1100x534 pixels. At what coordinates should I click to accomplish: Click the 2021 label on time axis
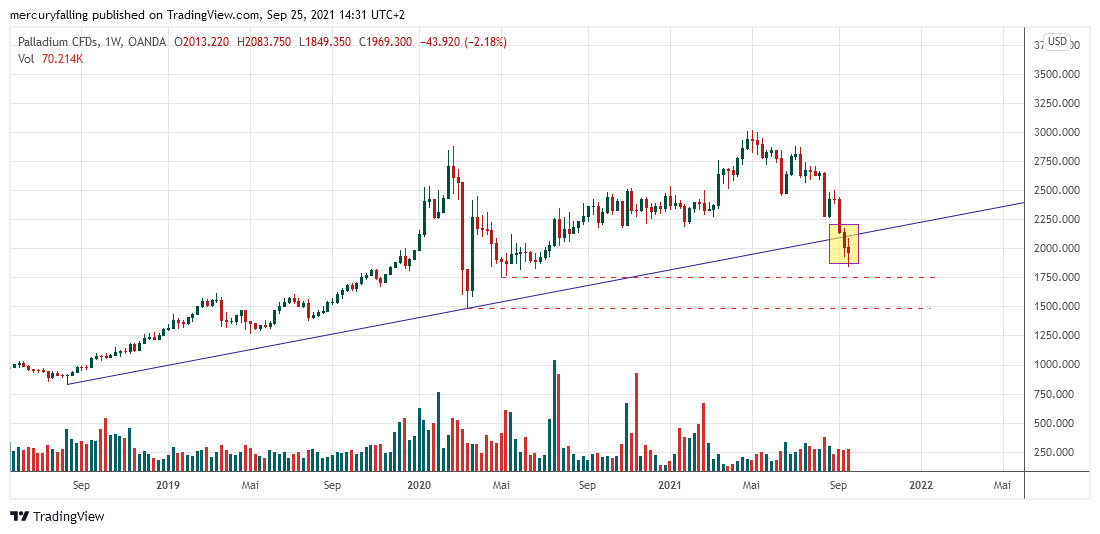[x=669, y=485]
